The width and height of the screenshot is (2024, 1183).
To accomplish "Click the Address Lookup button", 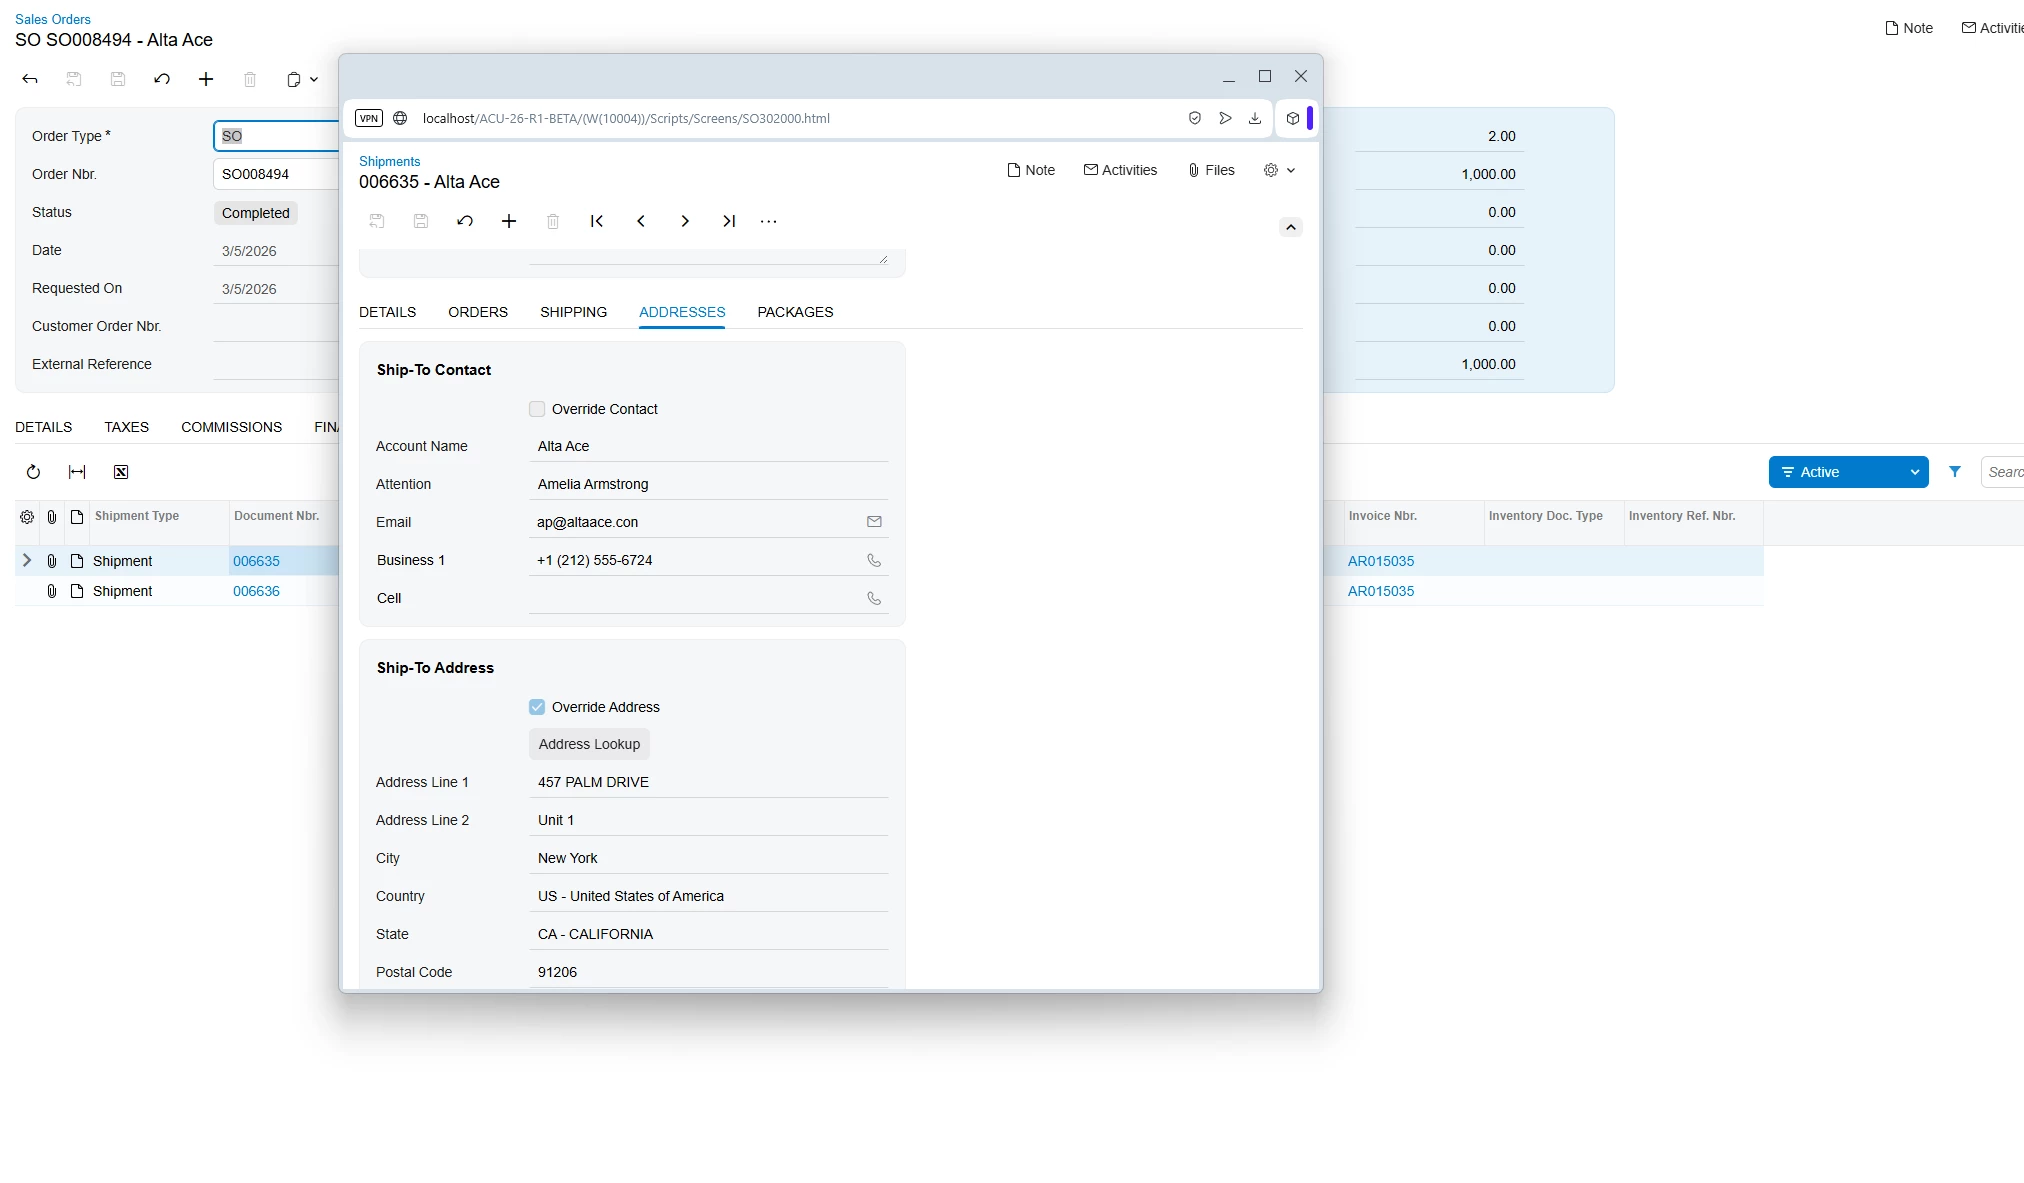I will tap(589, 744).
